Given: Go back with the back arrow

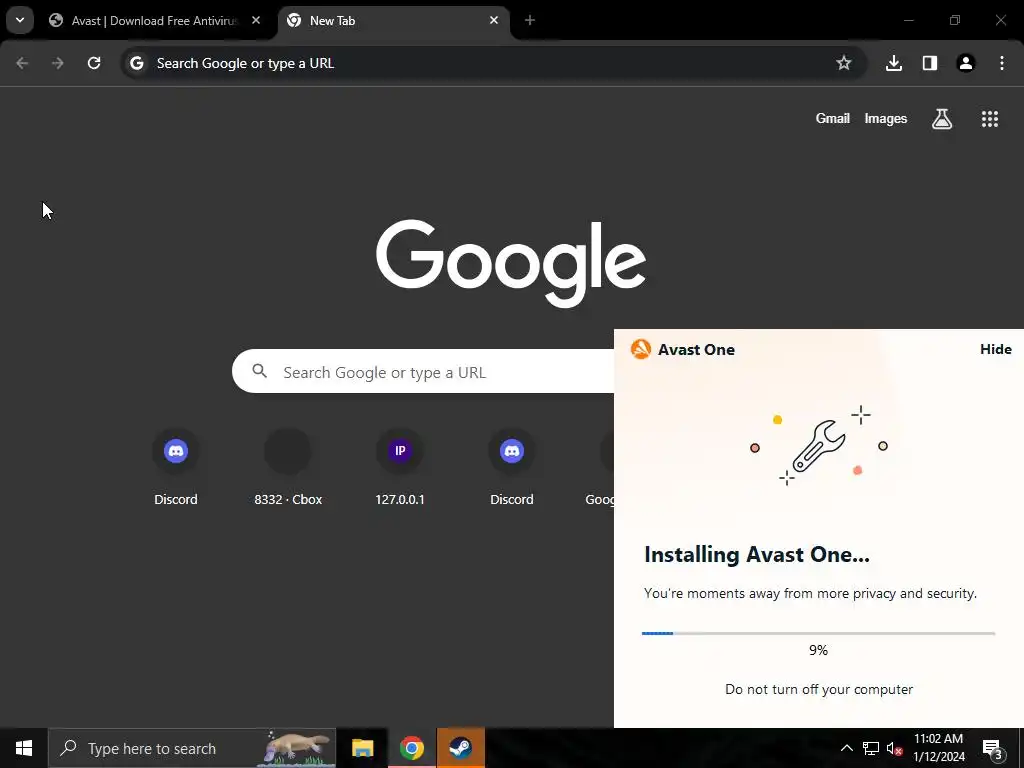Looking at the screenshot, I should click(22, 63).
